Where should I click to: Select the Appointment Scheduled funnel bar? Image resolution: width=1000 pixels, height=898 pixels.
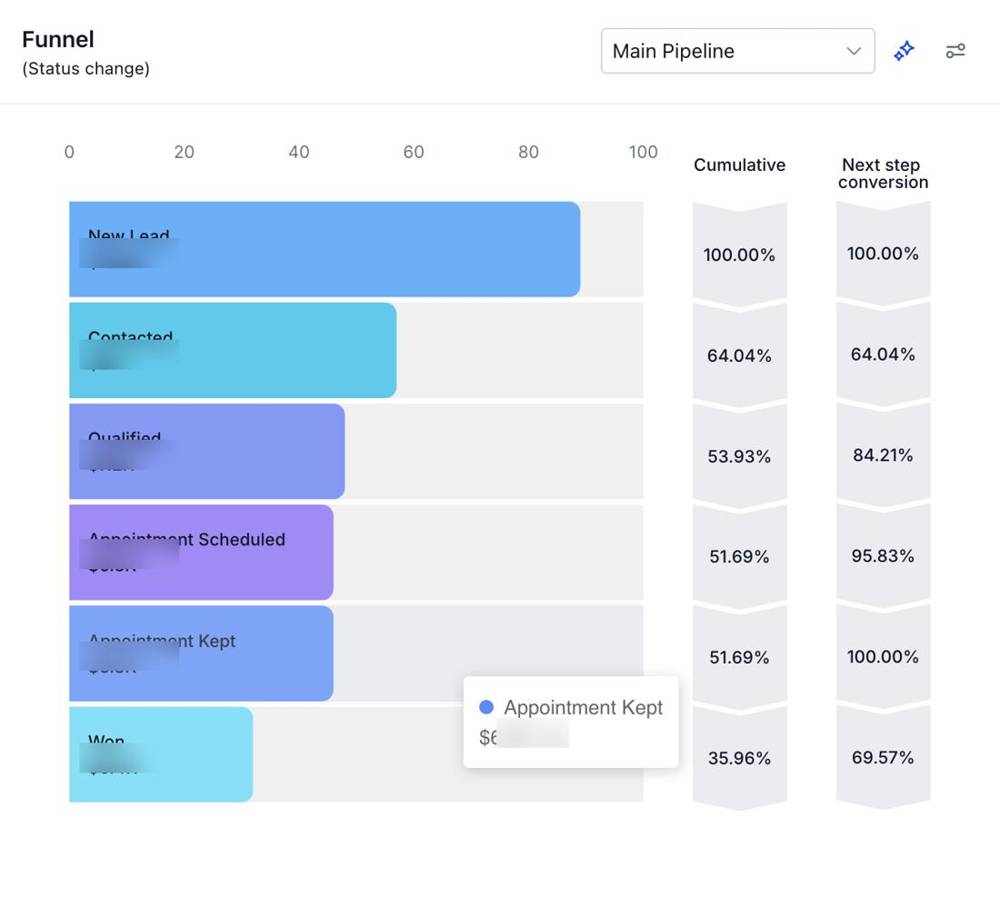point(202,552)
